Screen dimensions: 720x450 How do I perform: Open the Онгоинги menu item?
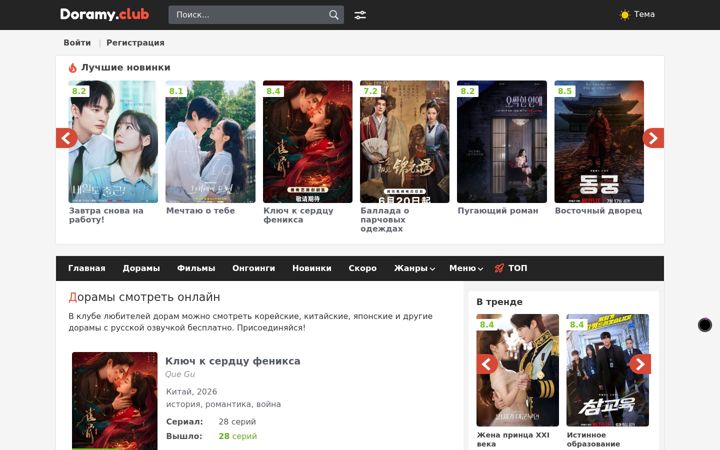pos(253,268)
